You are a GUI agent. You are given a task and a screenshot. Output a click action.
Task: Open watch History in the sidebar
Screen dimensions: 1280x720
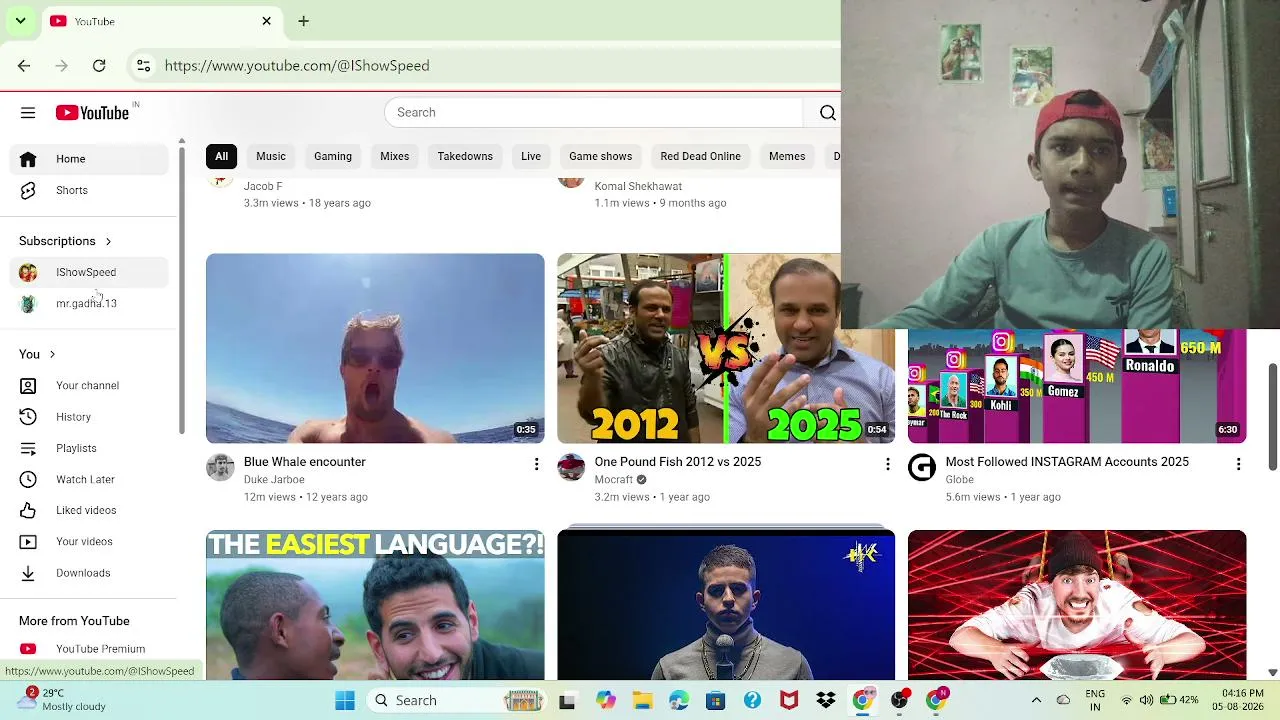(x=90, y=417)
